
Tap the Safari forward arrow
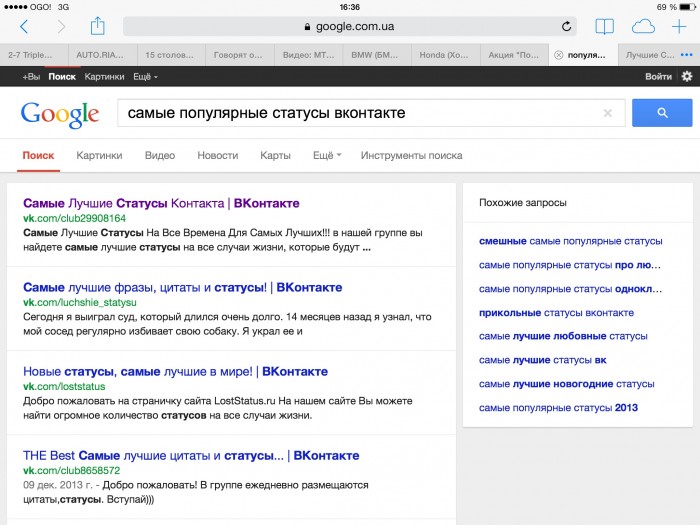[x=61, y=27]
